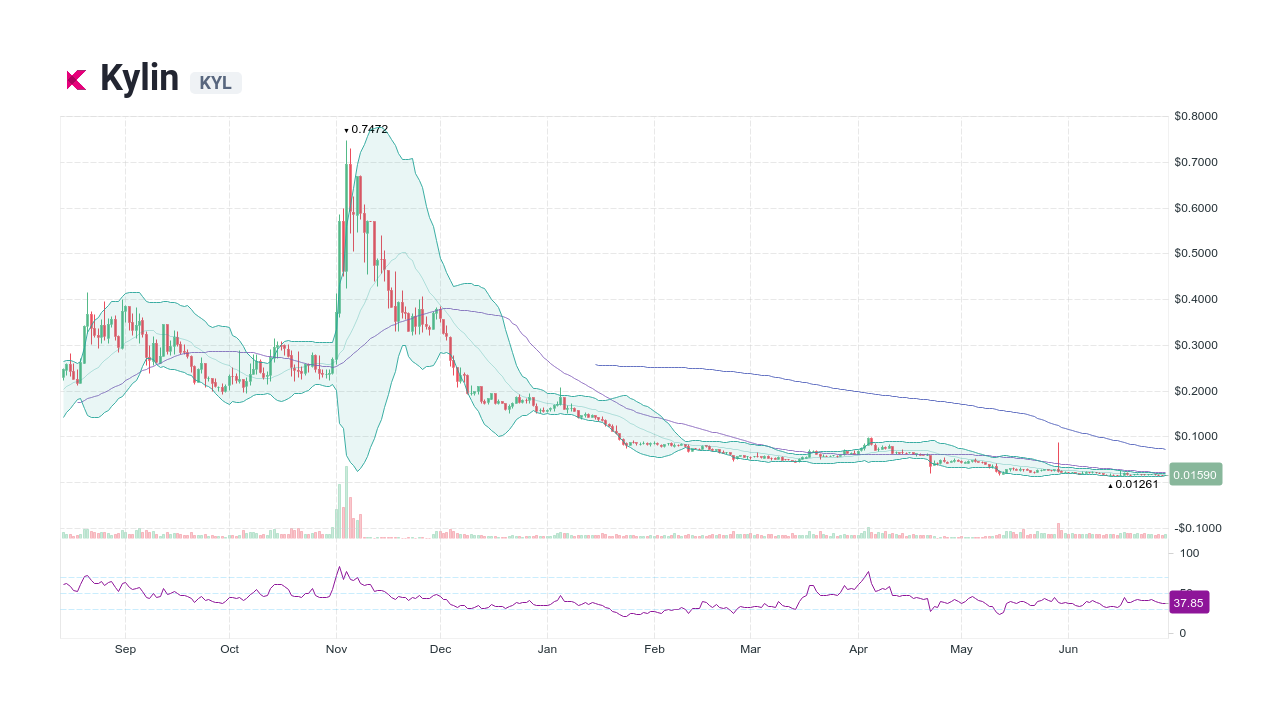Click the May date axis label
1280x720 pixels.
tap(961, 649)
